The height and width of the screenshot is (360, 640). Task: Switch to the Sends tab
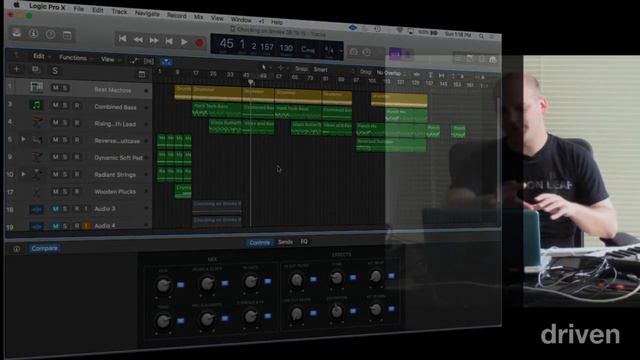click(x=285, y=242)
